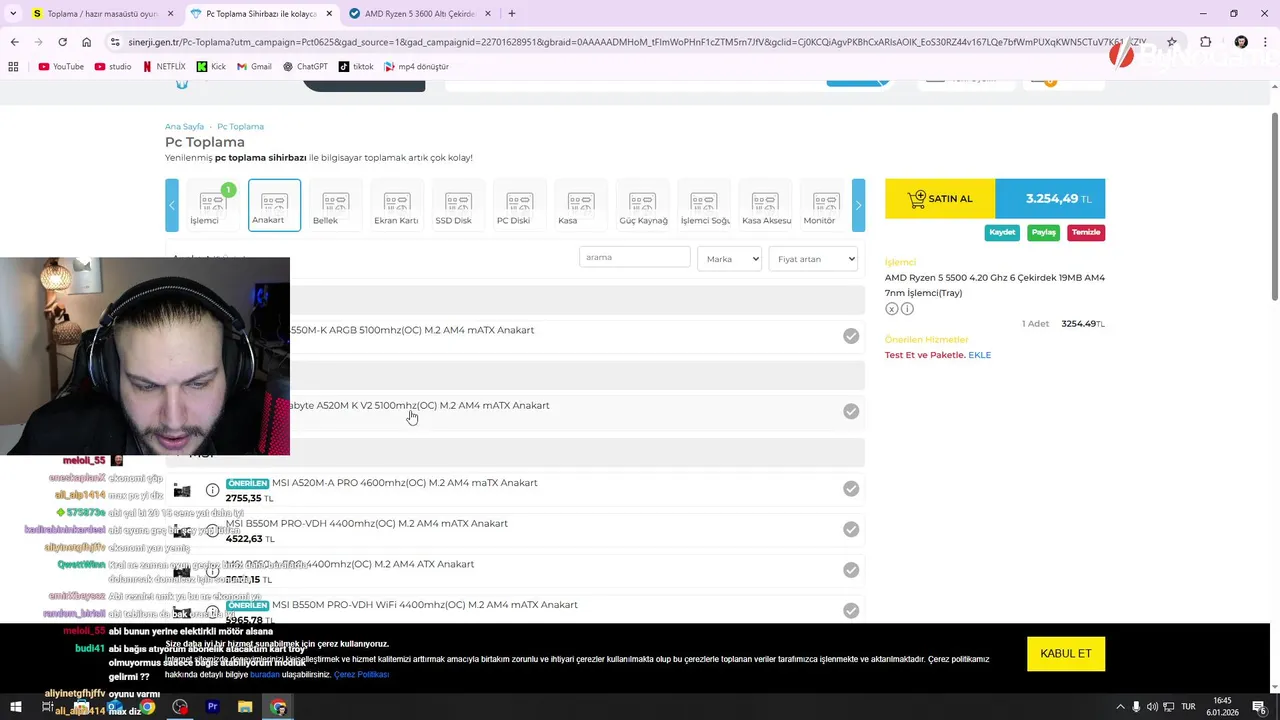Tick MSI B550M PRO-VDH WiFi checkmark

(x=851, y=610)
